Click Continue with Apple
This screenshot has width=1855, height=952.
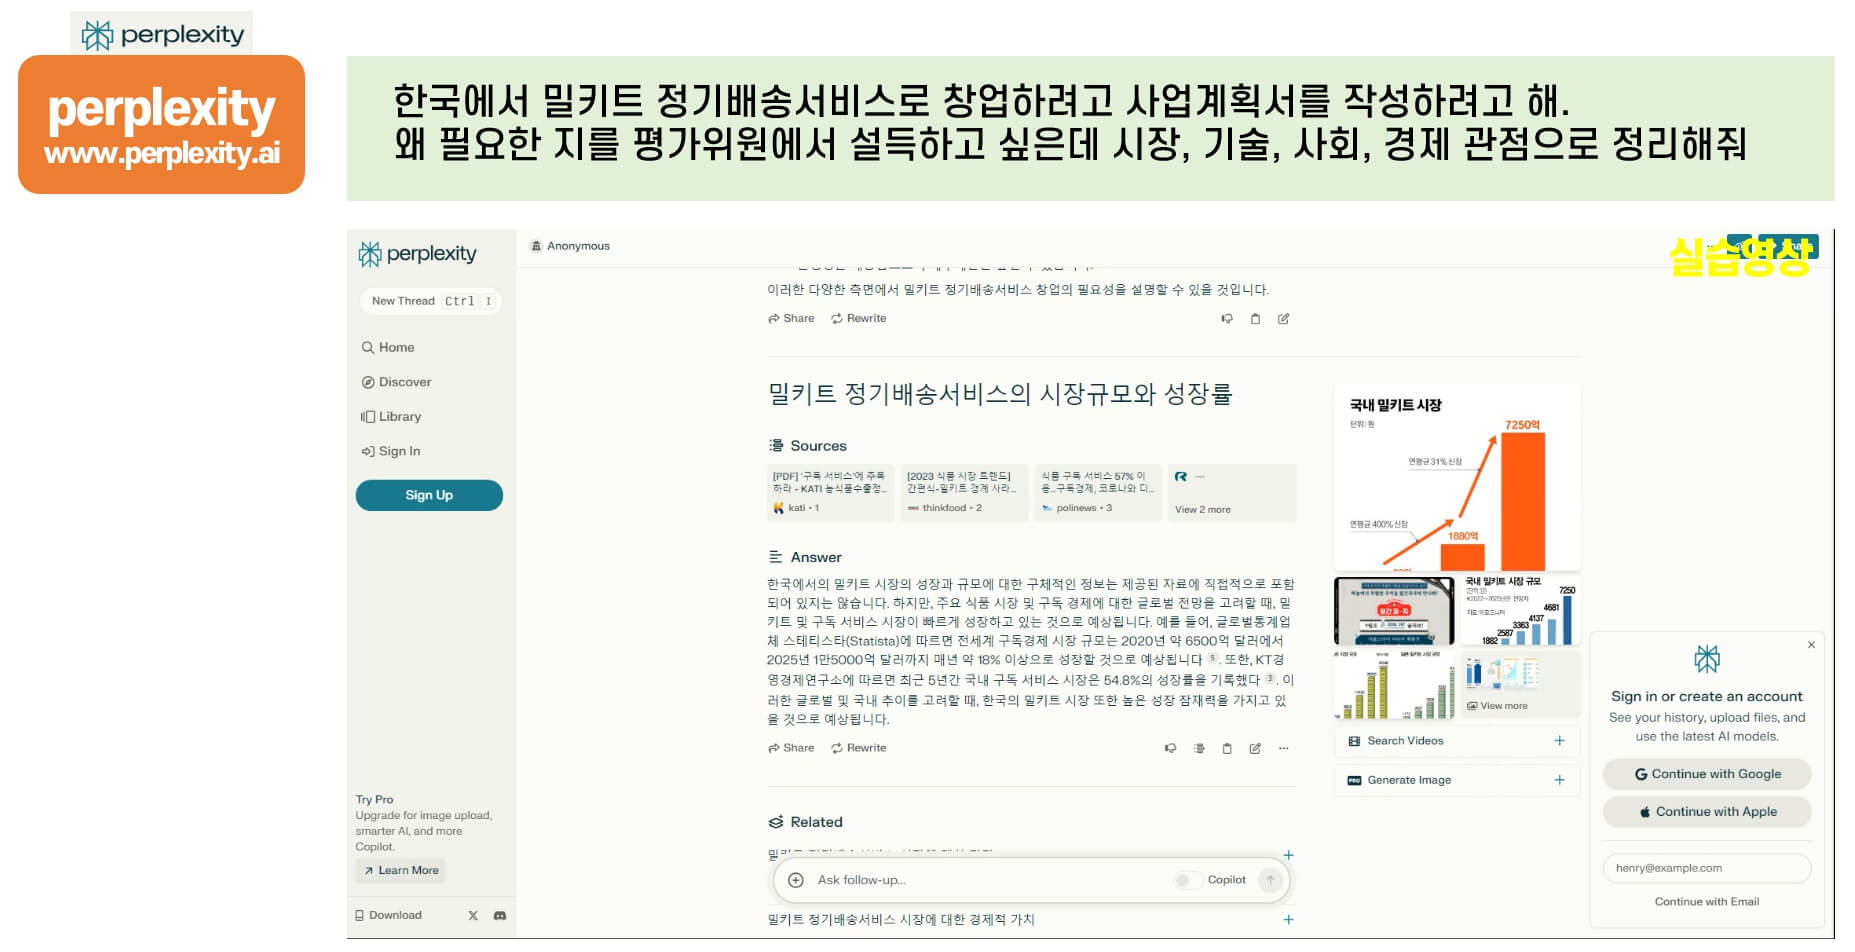pos(1707,812)
